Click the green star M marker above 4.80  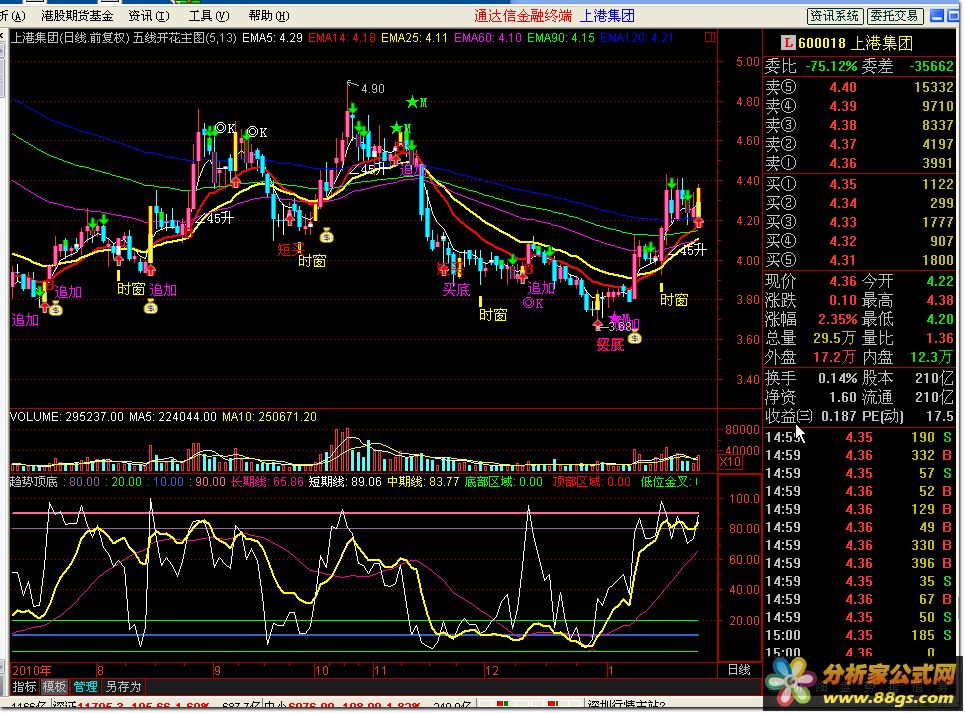point(417,102)
